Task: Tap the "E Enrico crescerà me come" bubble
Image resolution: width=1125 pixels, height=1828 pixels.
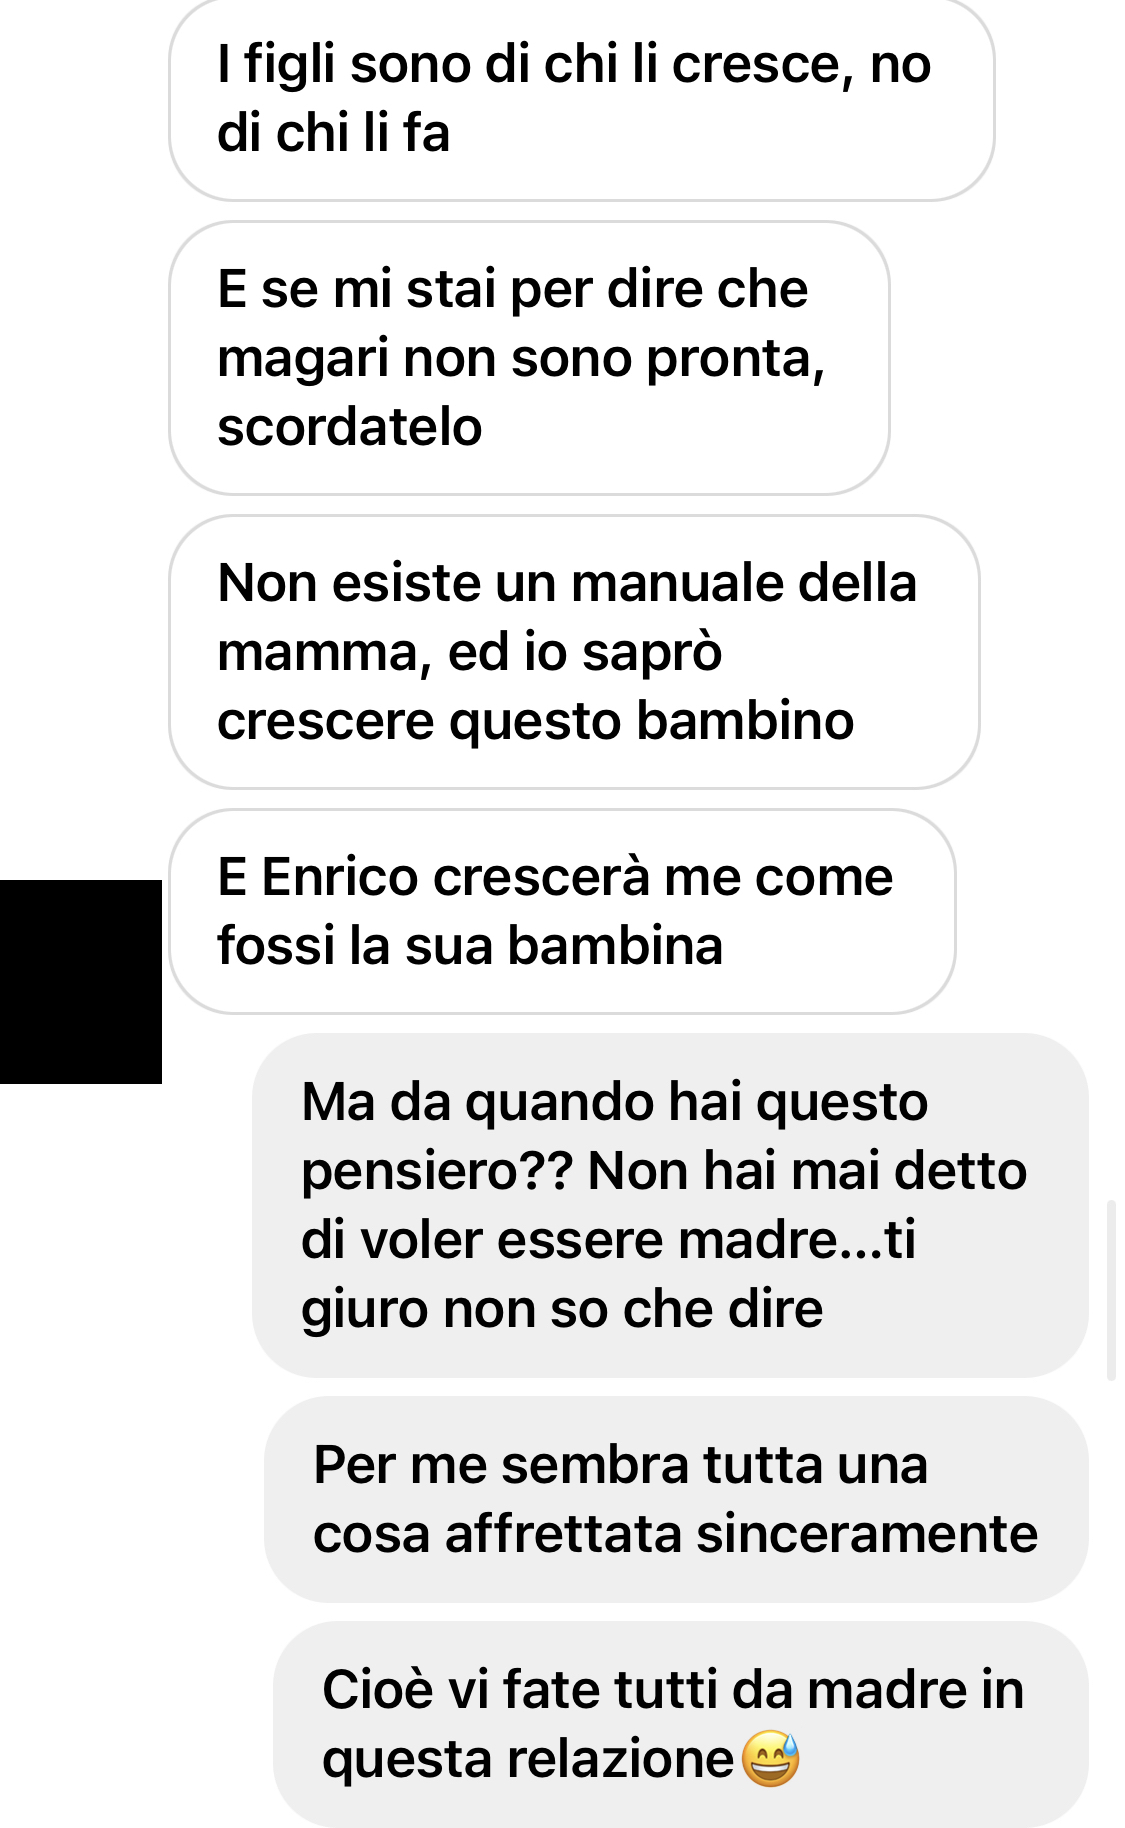Action: [562, 911]
